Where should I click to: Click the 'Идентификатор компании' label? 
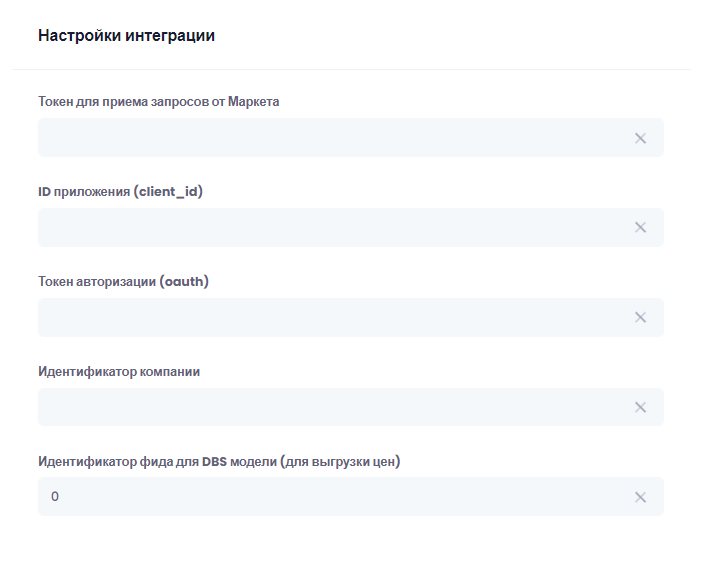coord(119,371)
